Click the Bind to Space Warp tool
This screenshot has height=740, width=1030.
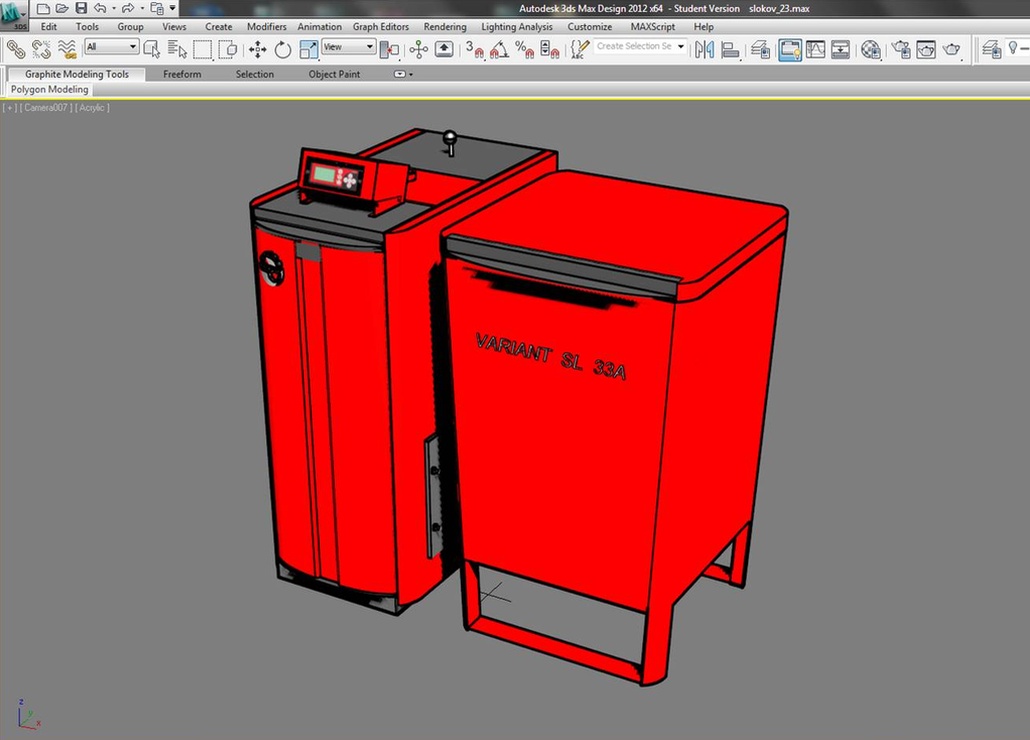tap(67, 49)
